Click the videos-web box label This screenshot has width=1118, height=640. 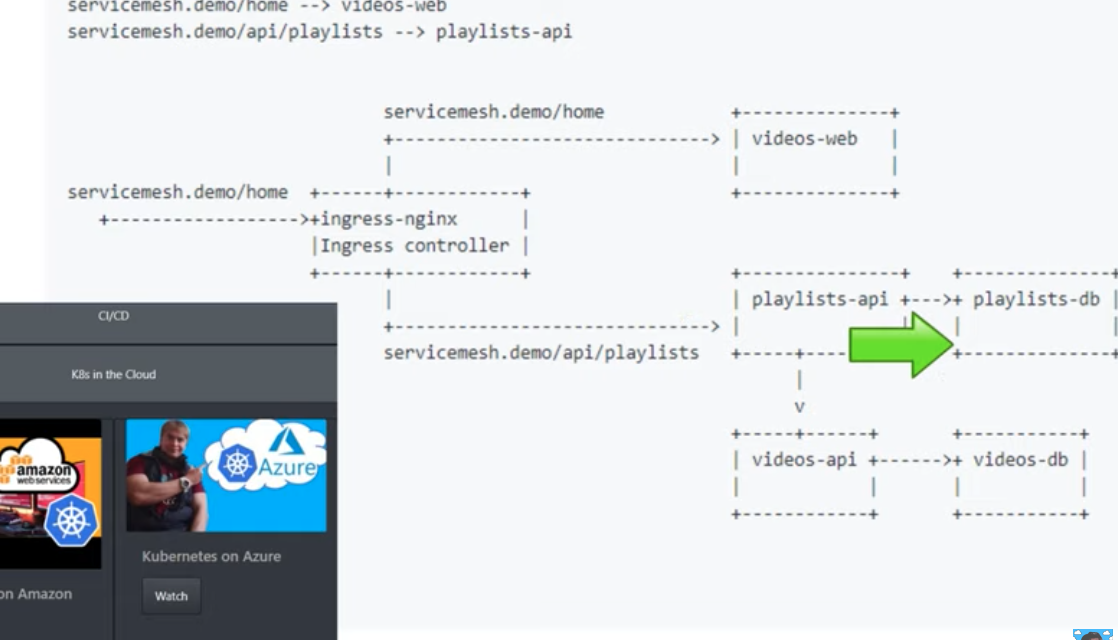pyautogui.click(x=804, y=139)
